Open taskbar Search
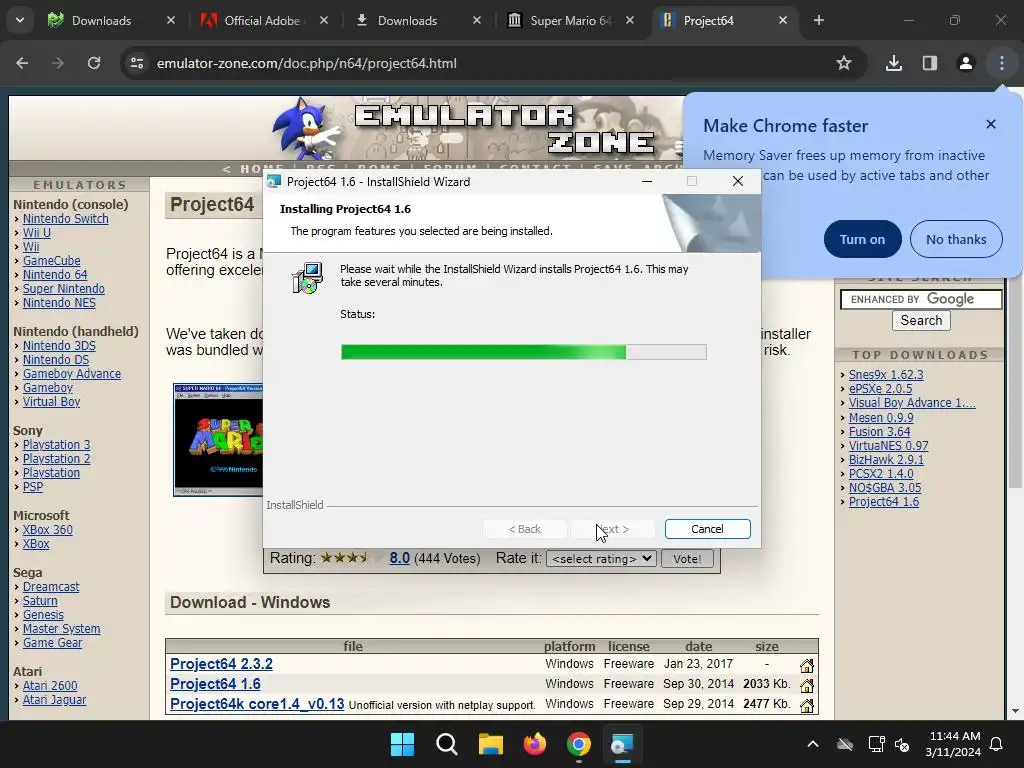1024x768 pixels. pyautogui.click(x=447, y=744)
